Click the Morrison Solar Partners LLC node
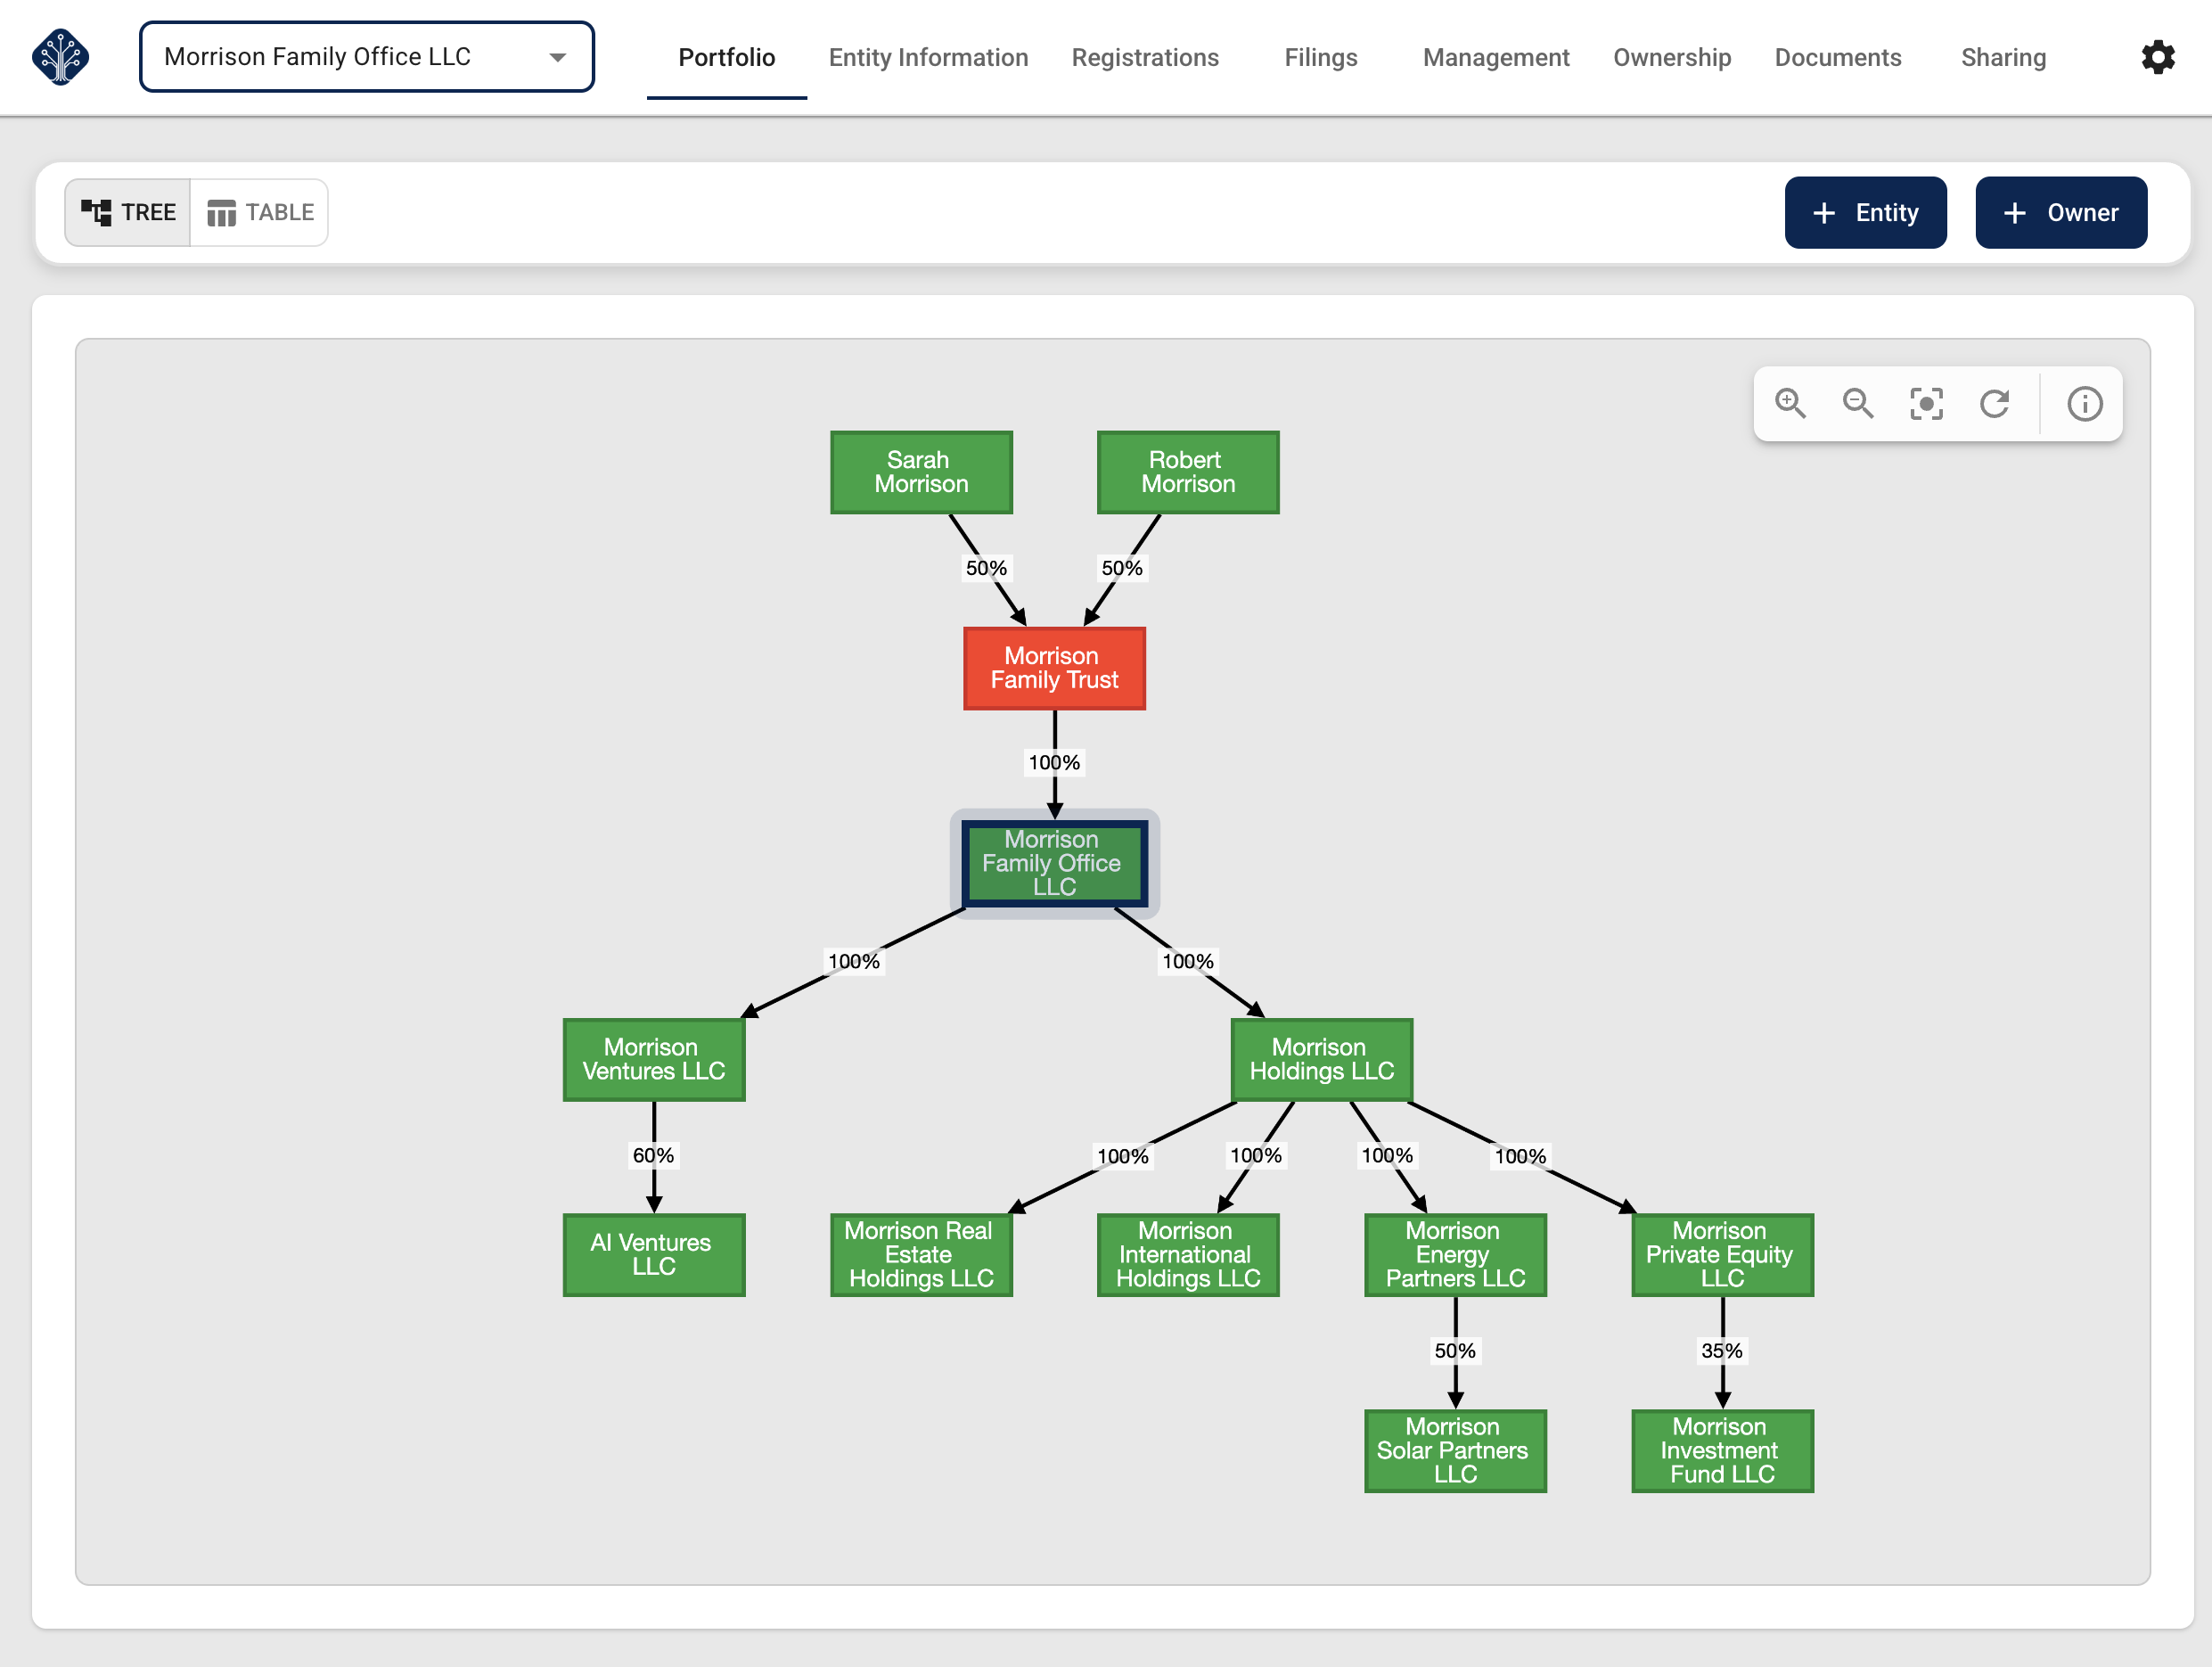The height and width of the screenshot is (1667, 2212). pyautogui.click(x=1455, y=1450)
